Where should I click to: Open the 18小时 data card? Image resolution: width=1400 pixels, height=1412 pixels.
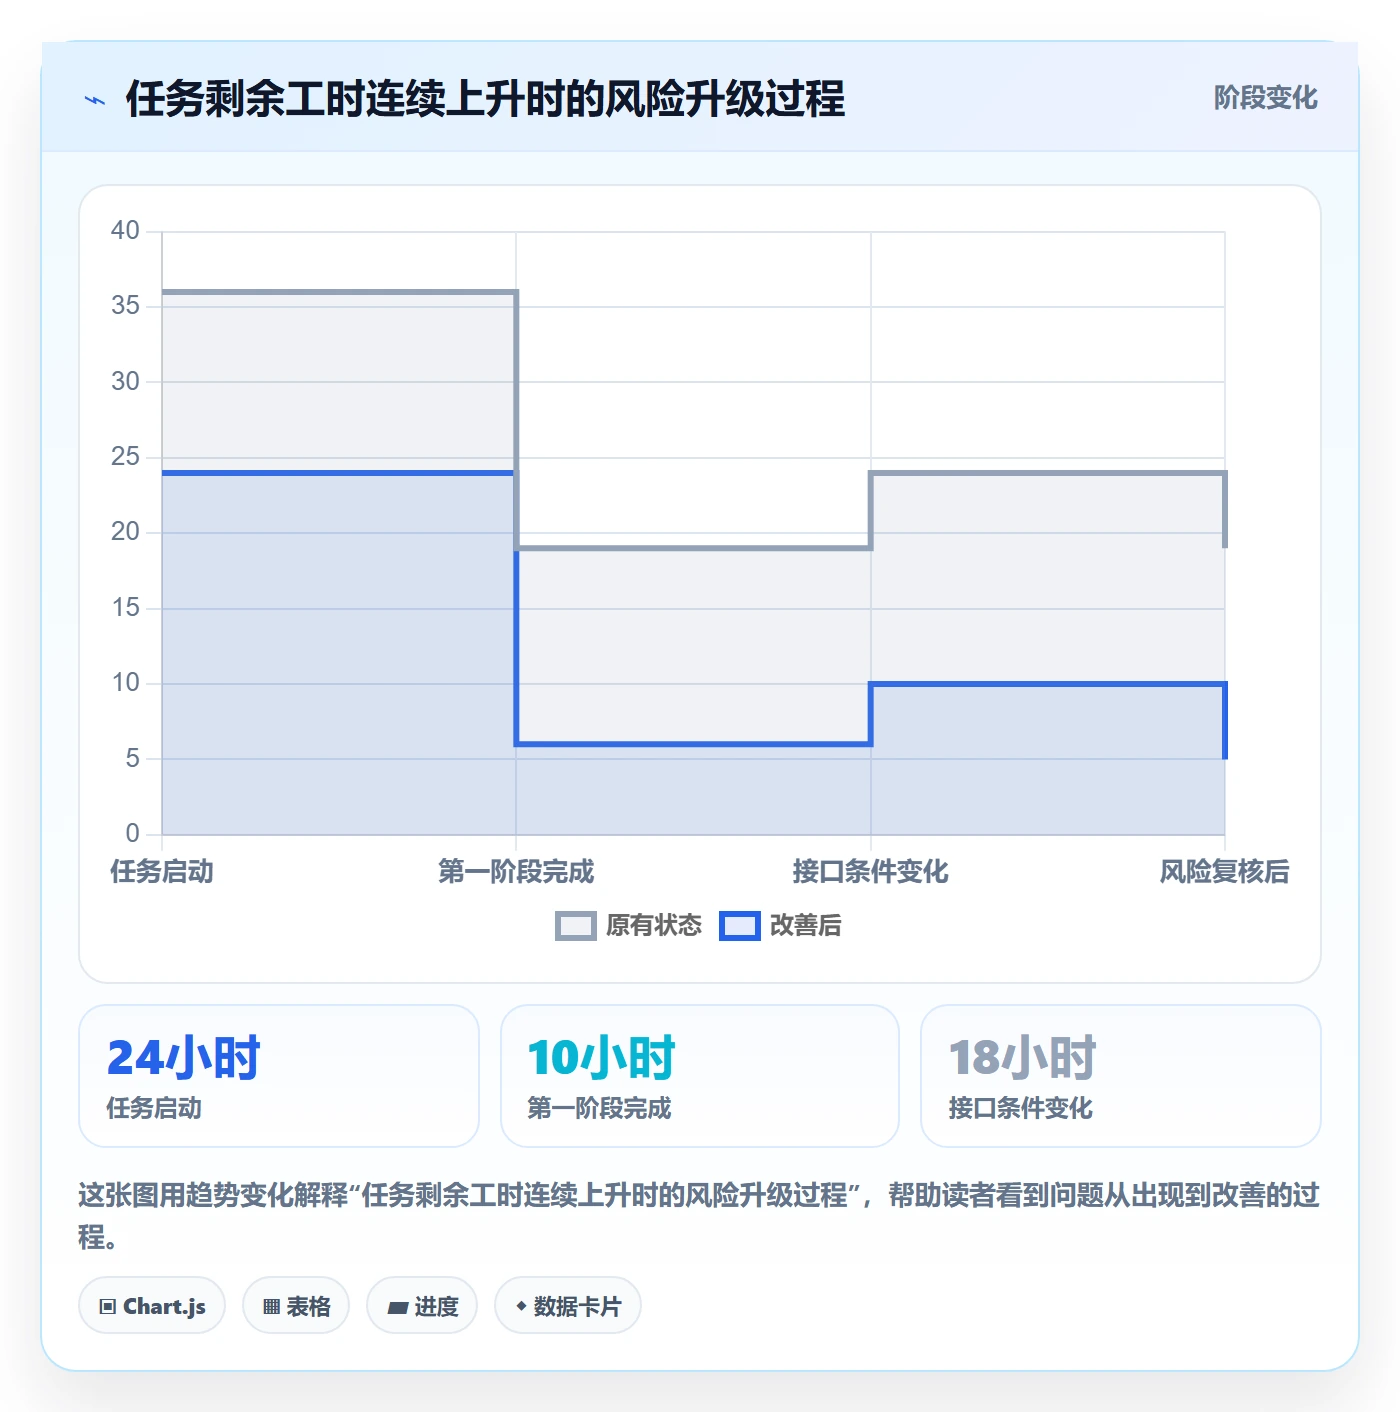point(1121,1076)
